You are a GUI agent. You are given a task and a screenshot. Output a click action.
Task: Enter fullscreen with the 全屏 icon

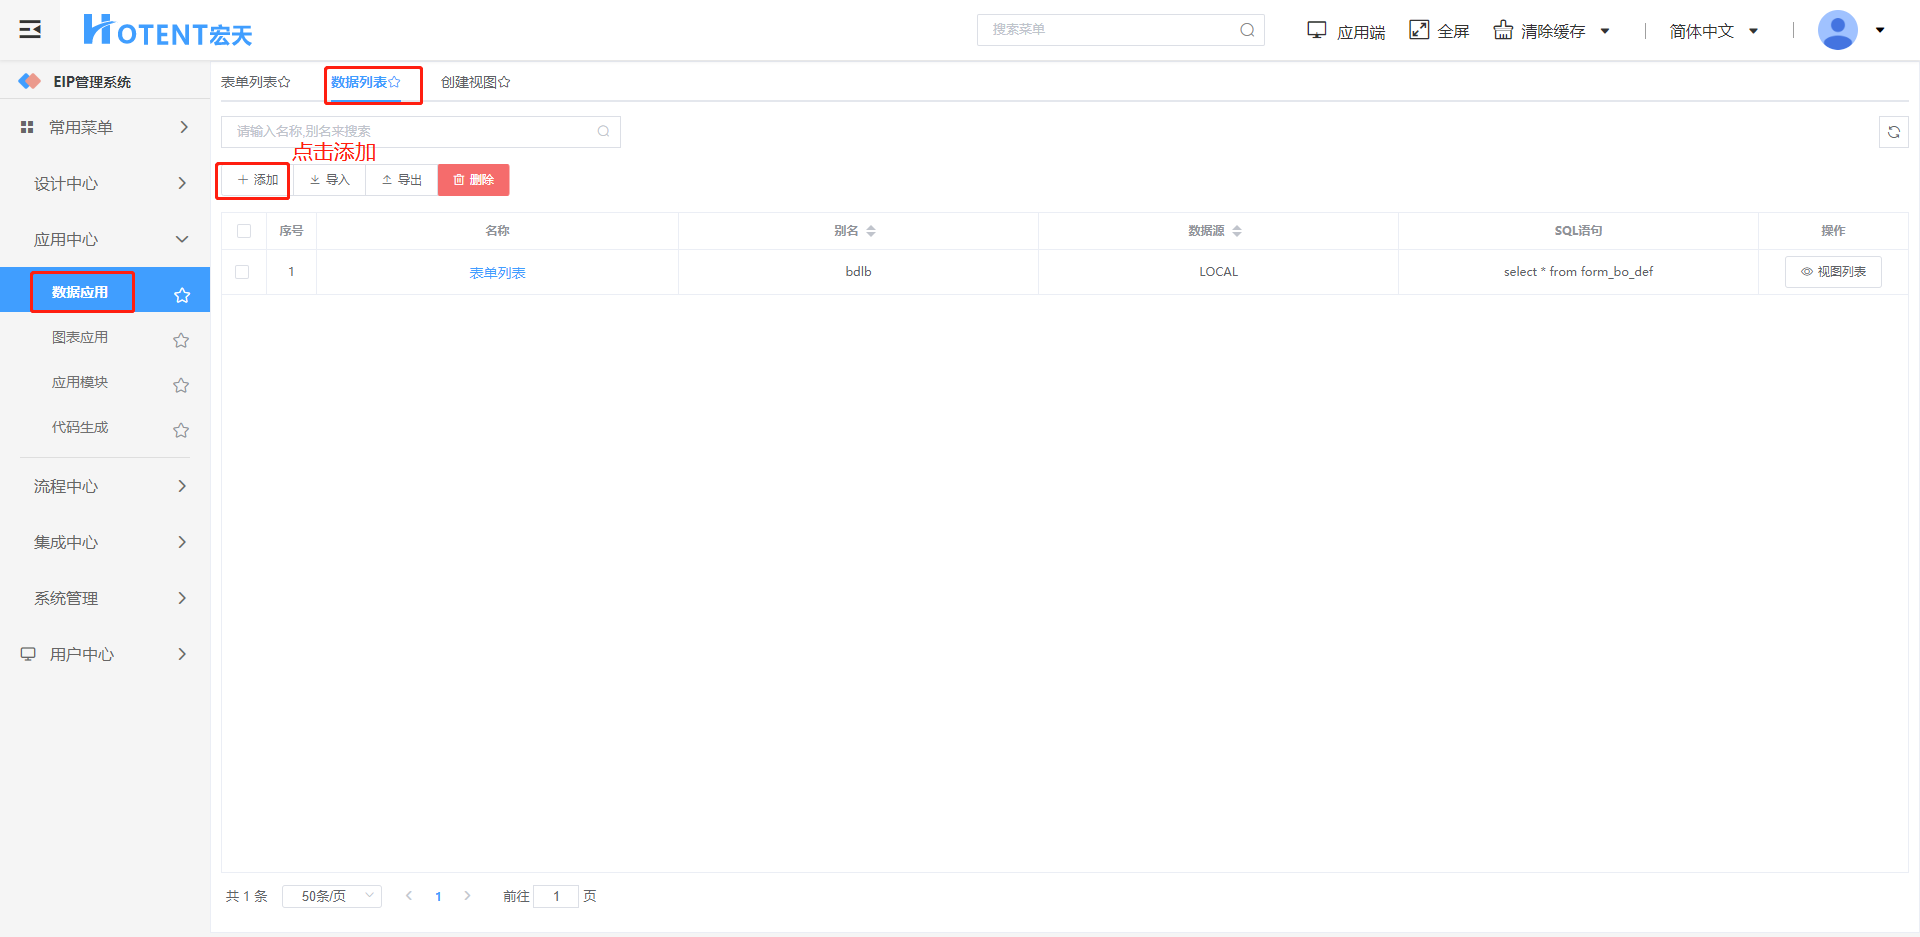pyautogui.click(x=1419, y=30)
